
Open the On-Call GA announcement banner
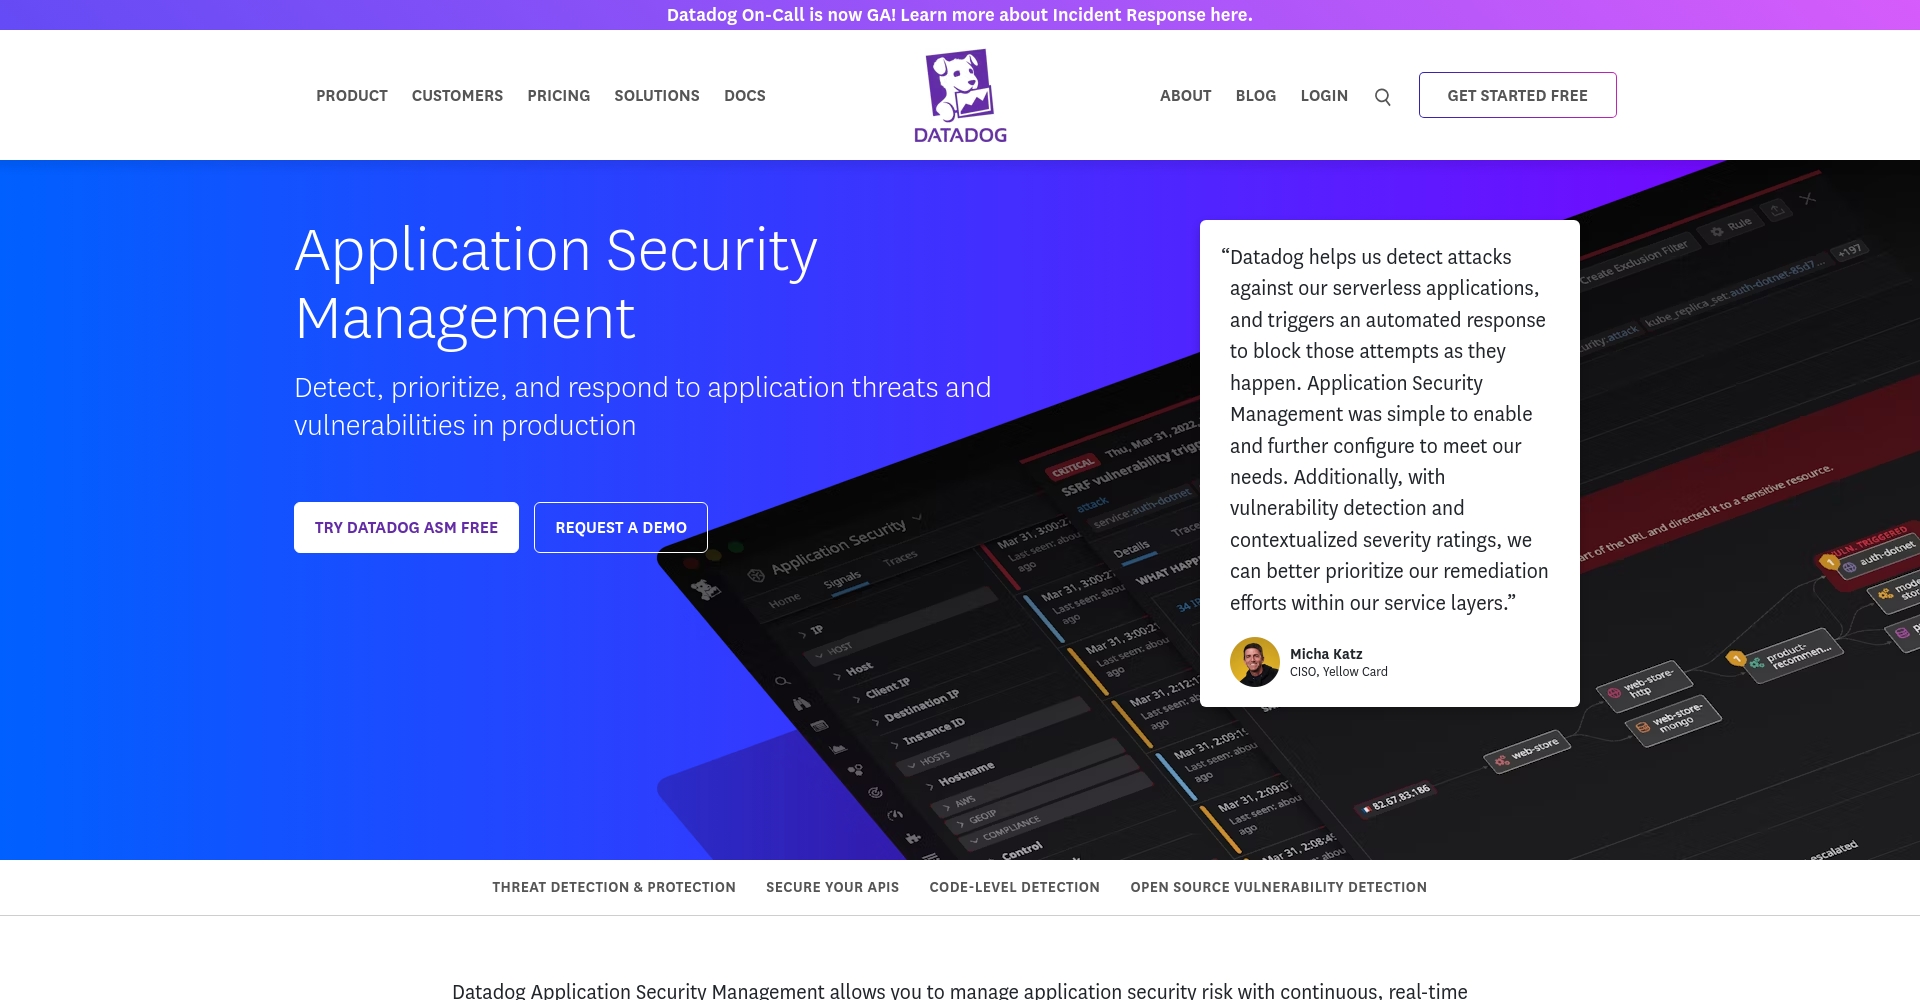pyautogui.click(x=960, y=15)
